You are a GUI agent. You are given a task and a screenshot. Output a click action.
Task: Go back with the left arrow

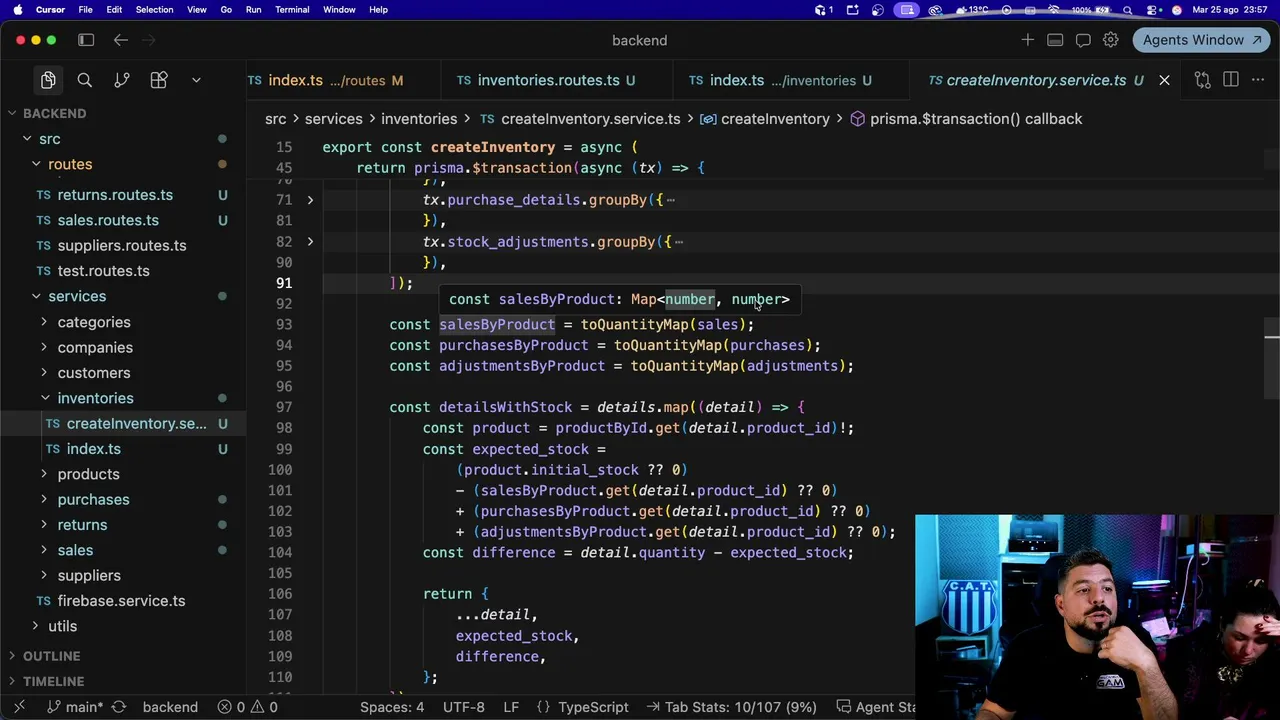tap(120, 40)
